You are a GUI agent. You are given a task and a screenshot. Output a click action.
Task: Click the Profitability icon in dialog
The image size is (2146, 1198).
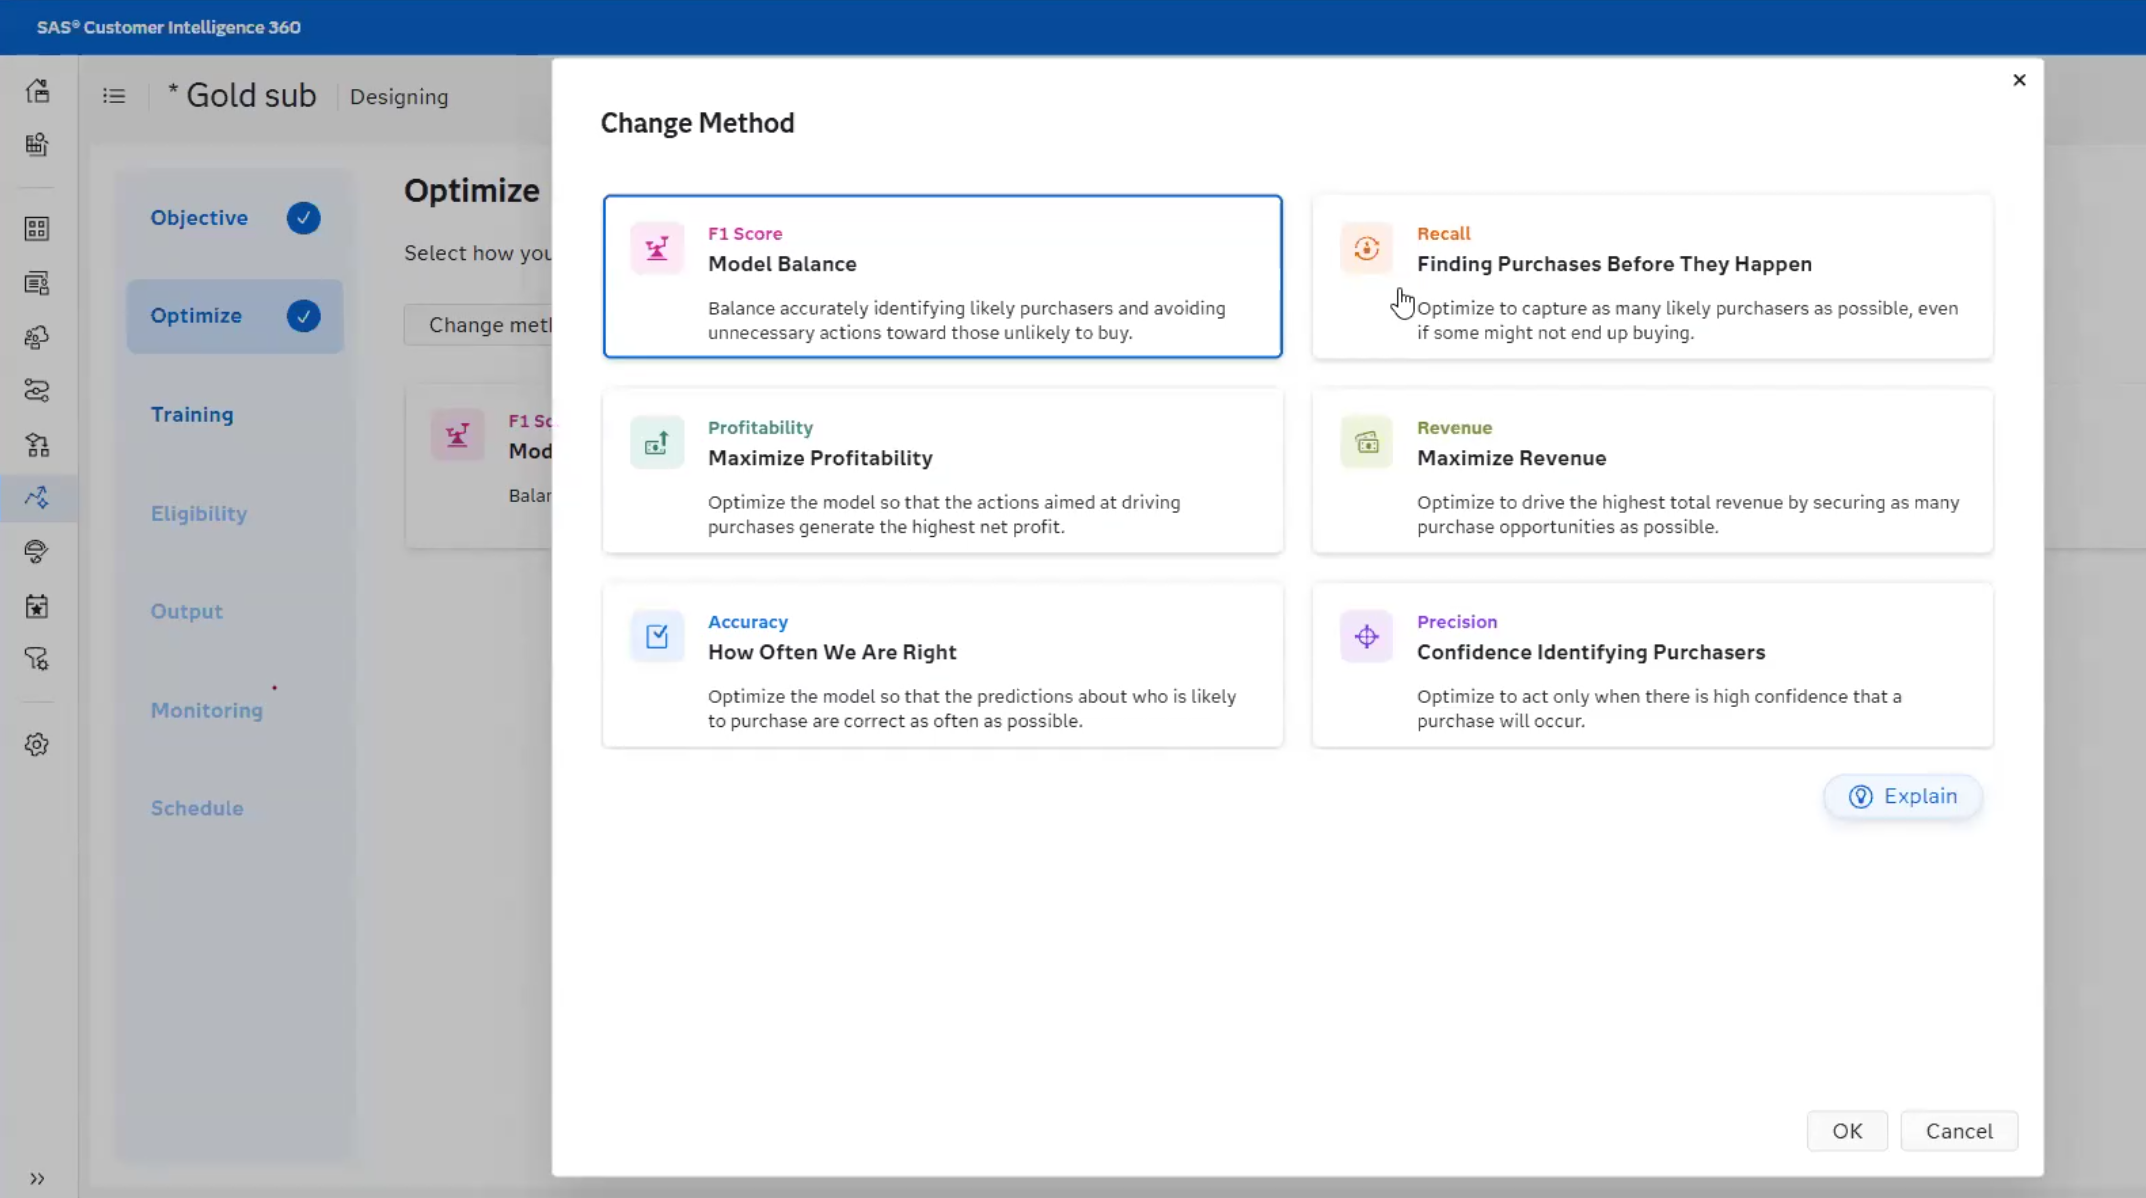click(657, 442)
